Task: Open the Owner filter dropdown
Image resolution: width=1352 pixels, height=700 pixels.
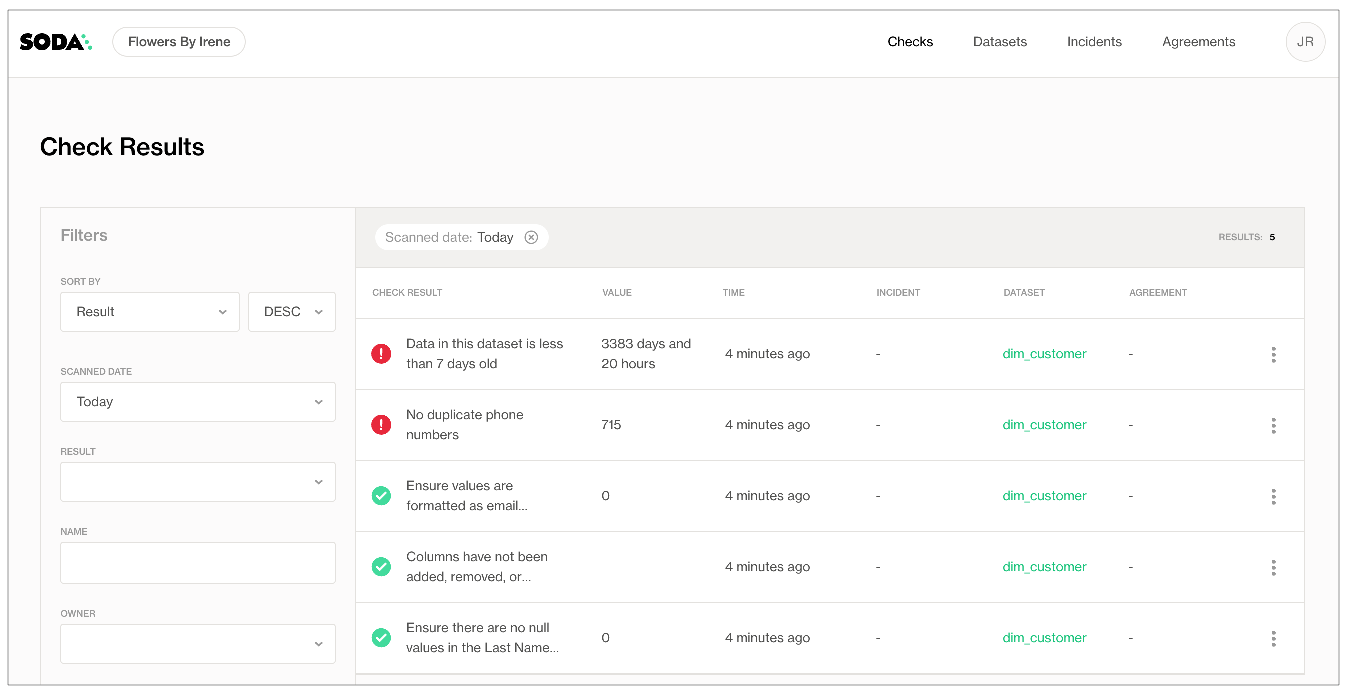Action: coord(198,644)
